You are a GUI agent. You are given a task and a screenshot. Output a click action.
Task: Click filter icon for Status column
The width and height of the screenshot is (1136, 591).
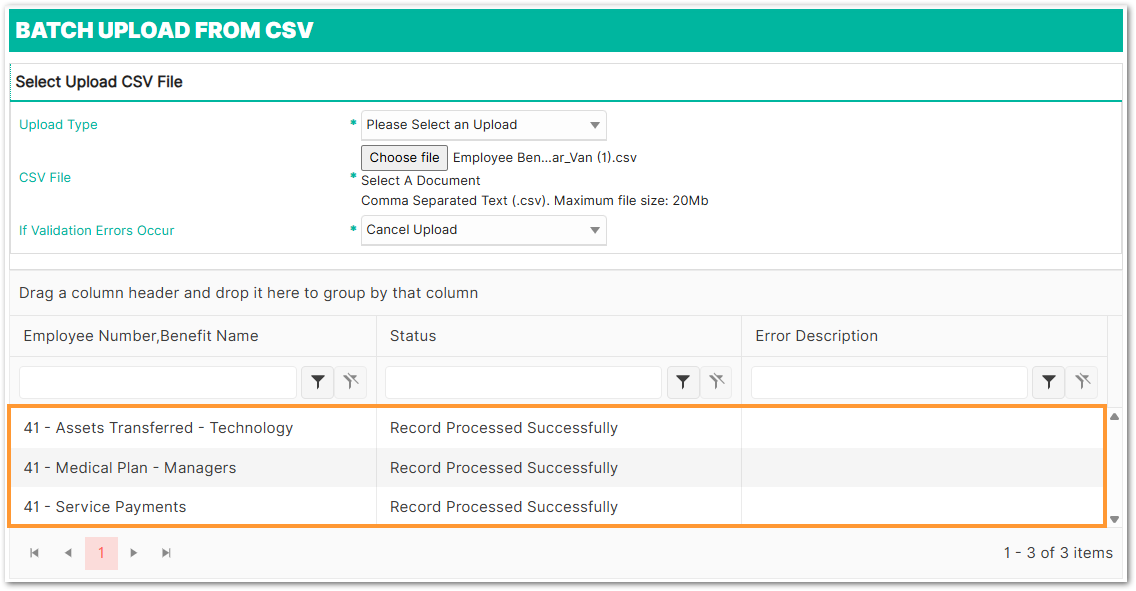click(683, 382)
